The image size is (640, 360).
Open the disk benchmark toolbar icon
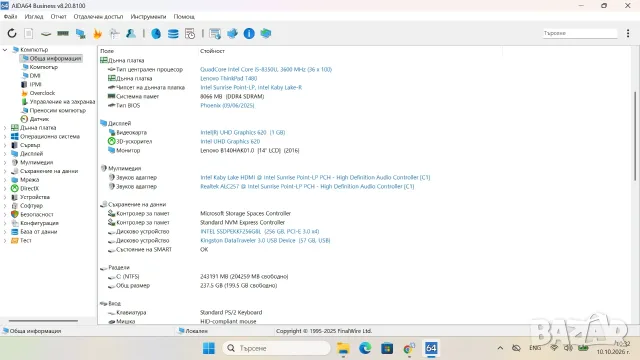46,33
